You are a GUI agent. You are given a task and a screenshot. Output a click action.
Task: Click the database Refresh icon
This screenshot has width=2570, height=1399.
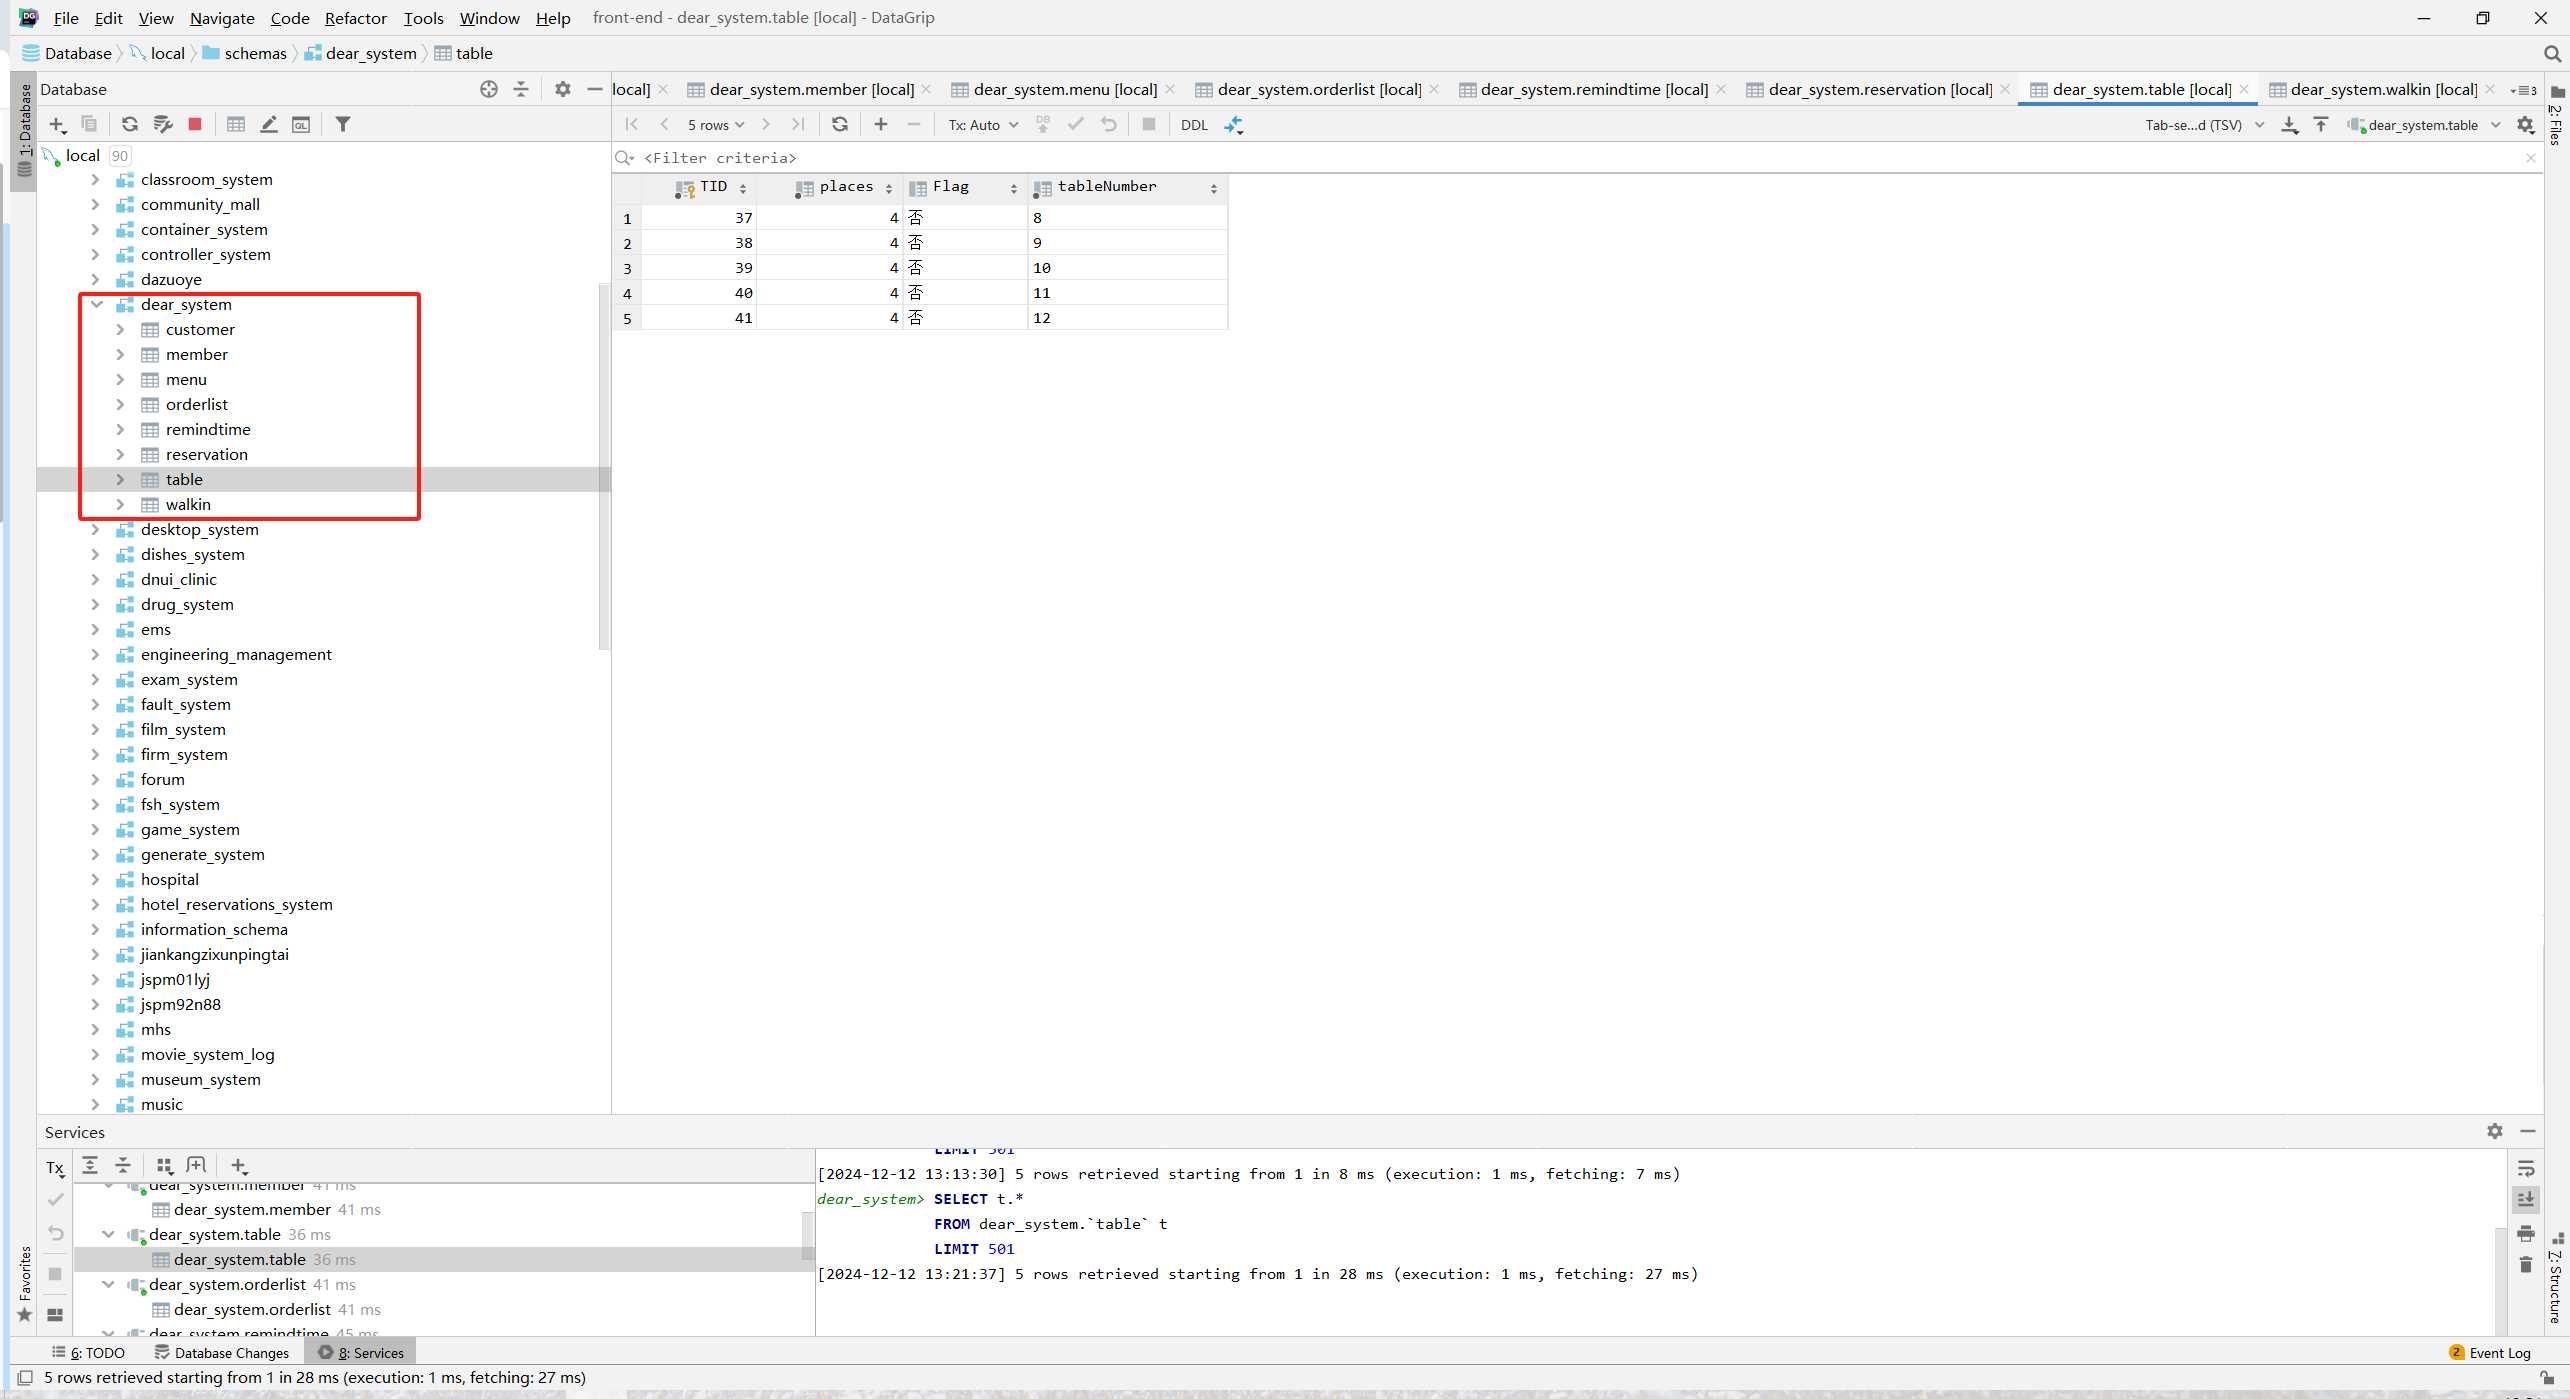tap(130, 124)
